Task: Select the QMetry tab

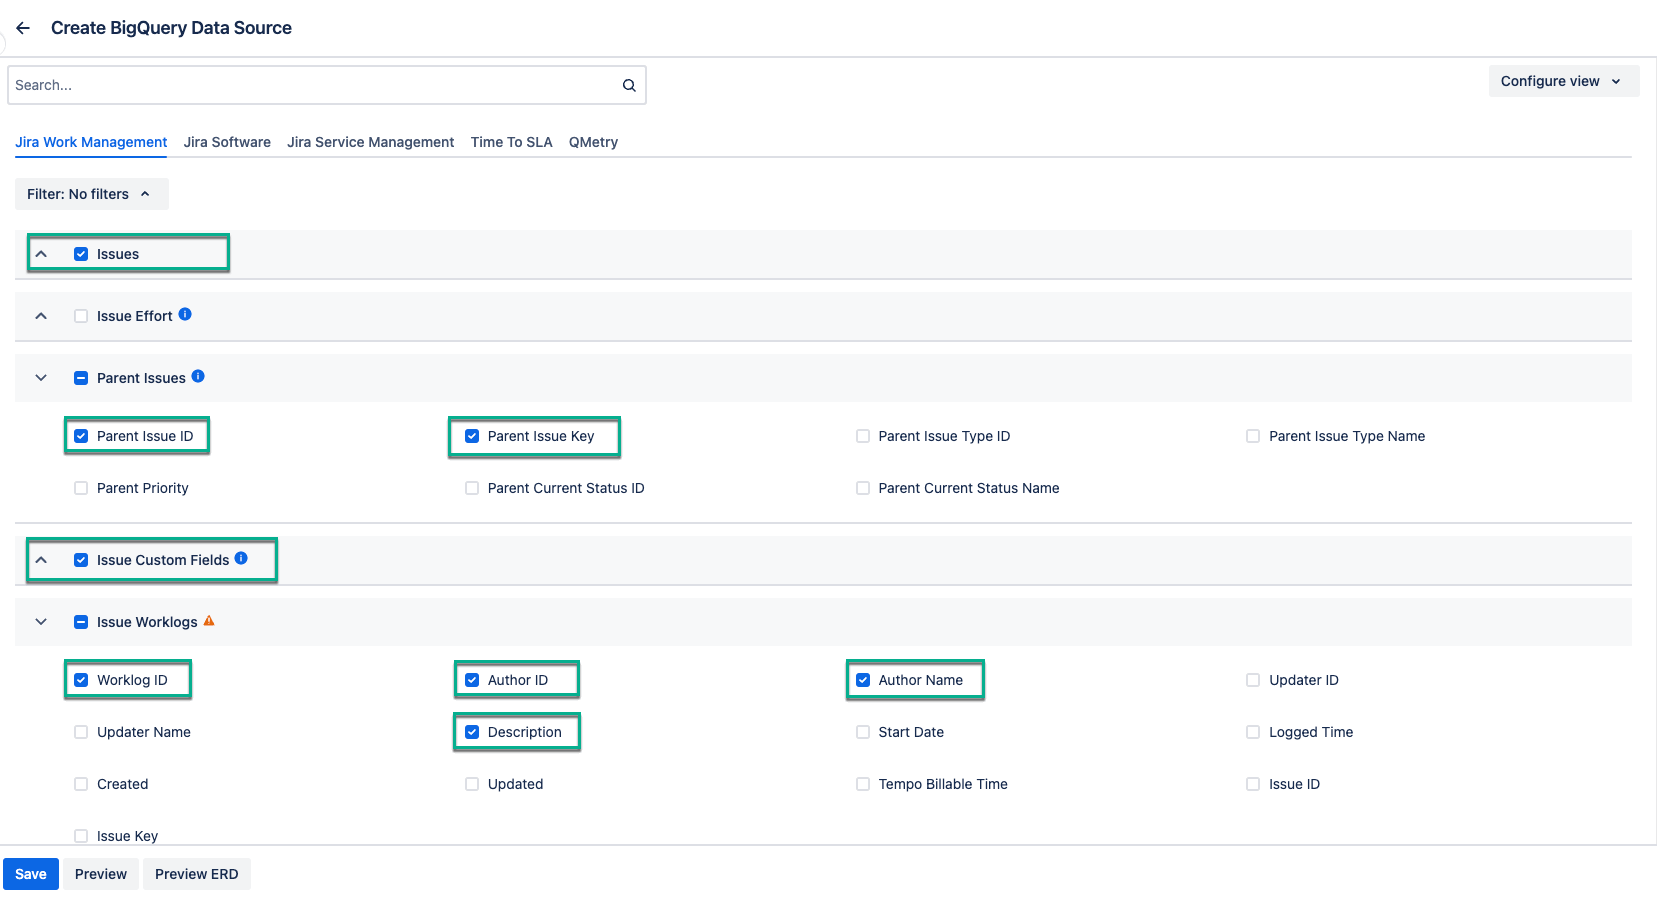Action: 593,142
